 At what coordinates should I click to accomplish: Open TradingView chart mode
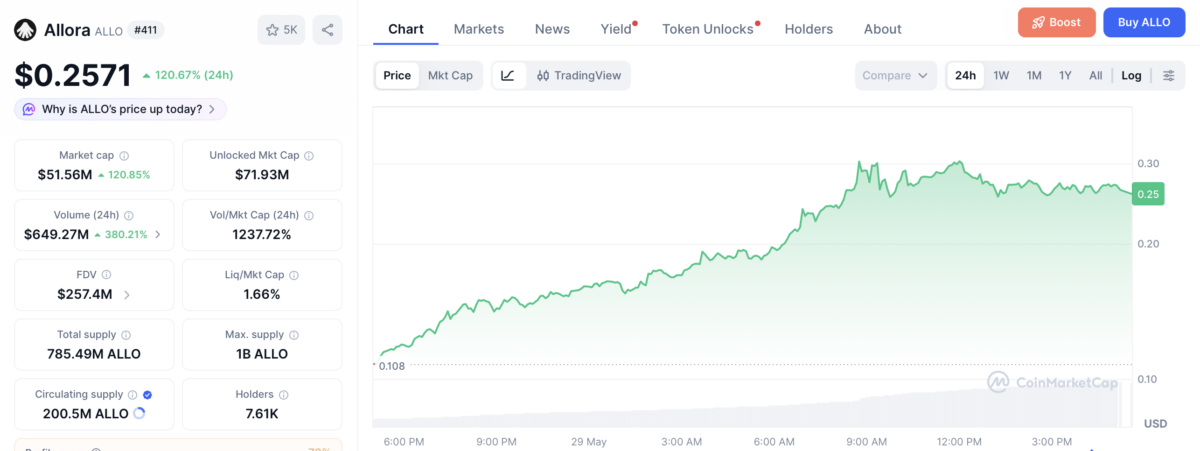578,75
